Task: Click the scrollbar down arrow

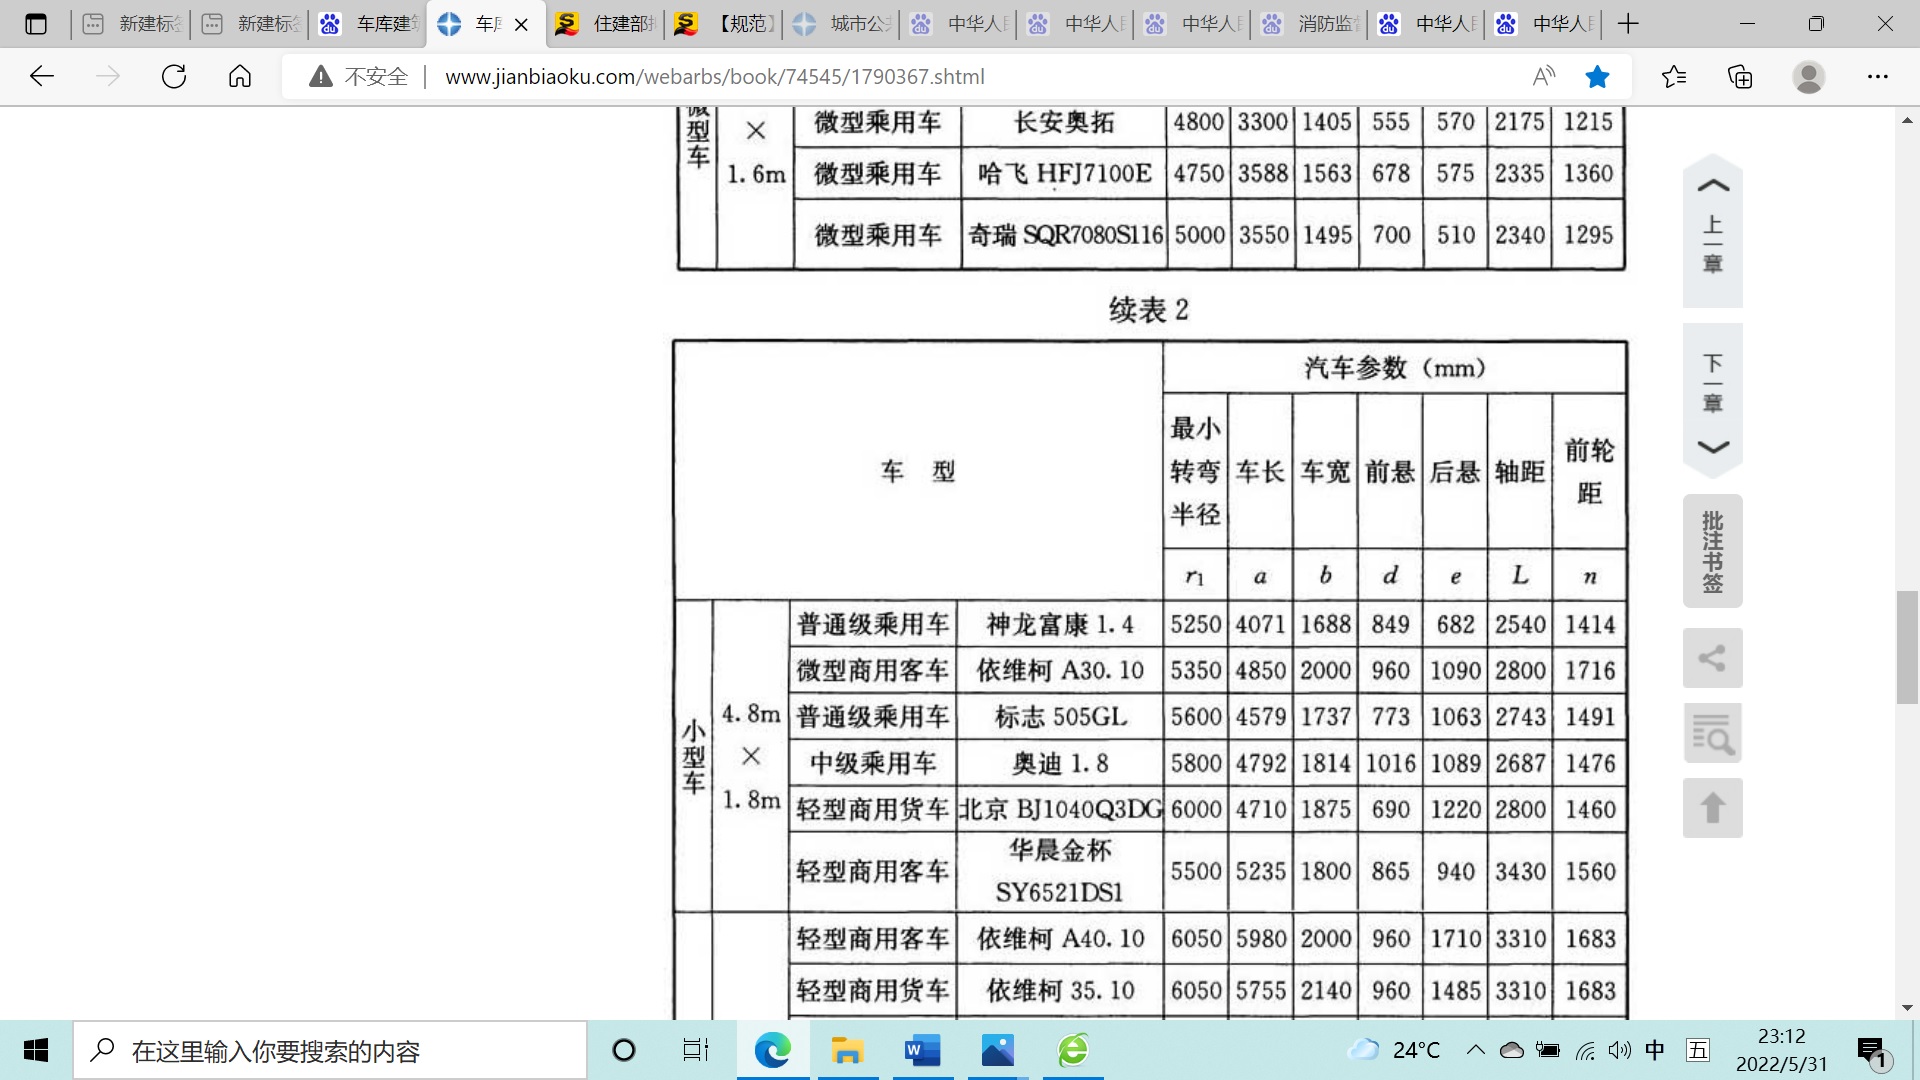Action: click(x=1907, y=1008)
